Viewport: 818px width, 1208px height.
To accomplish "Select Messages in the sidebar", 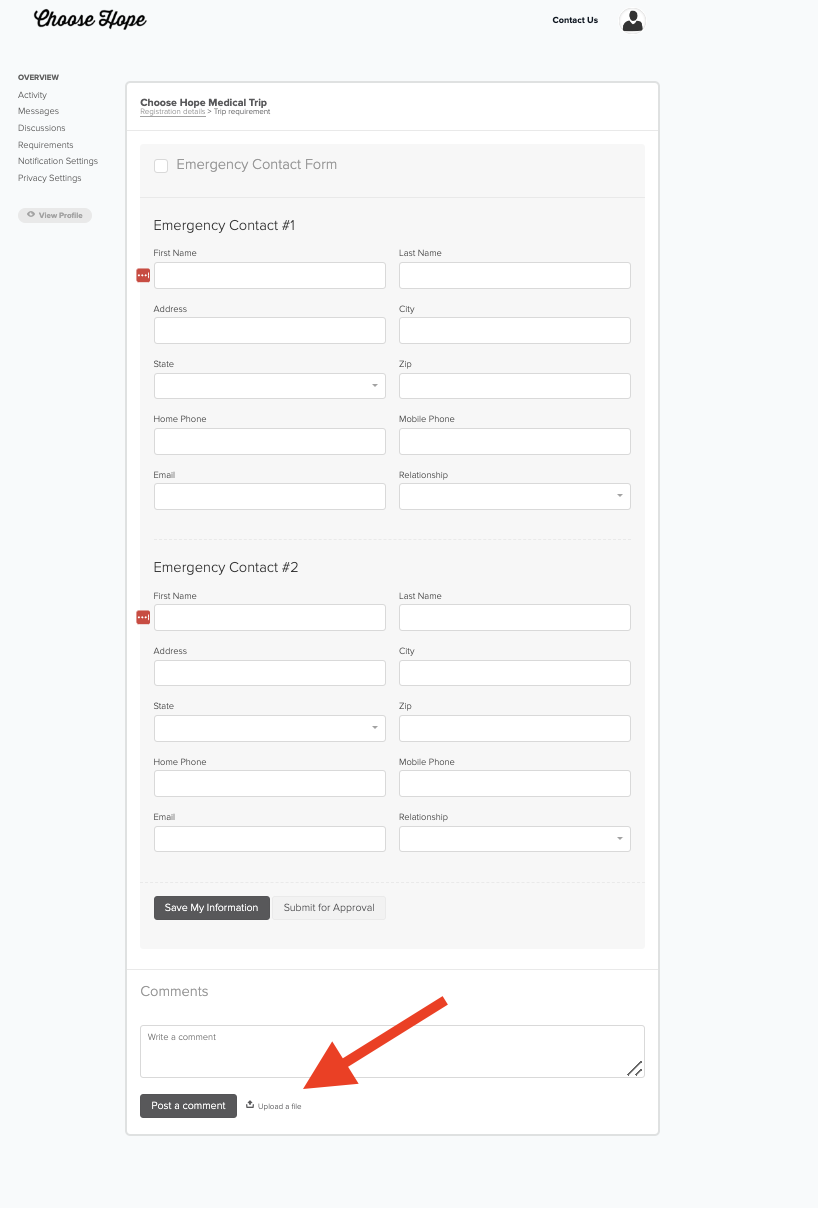I will (x=38, y=111).
